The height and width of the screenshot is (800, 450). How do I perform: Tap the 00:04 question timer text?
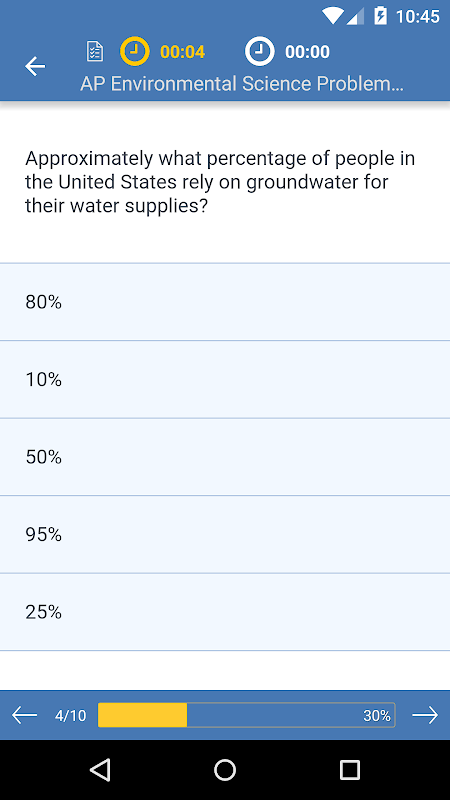[182, 52]
